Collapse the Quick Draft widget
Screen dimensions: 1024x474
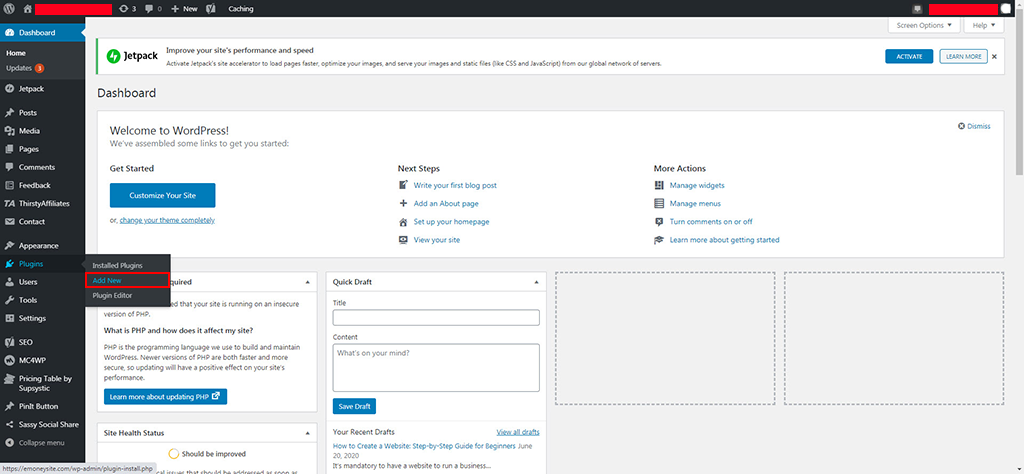pyautogui.click(x=536, y=282)
